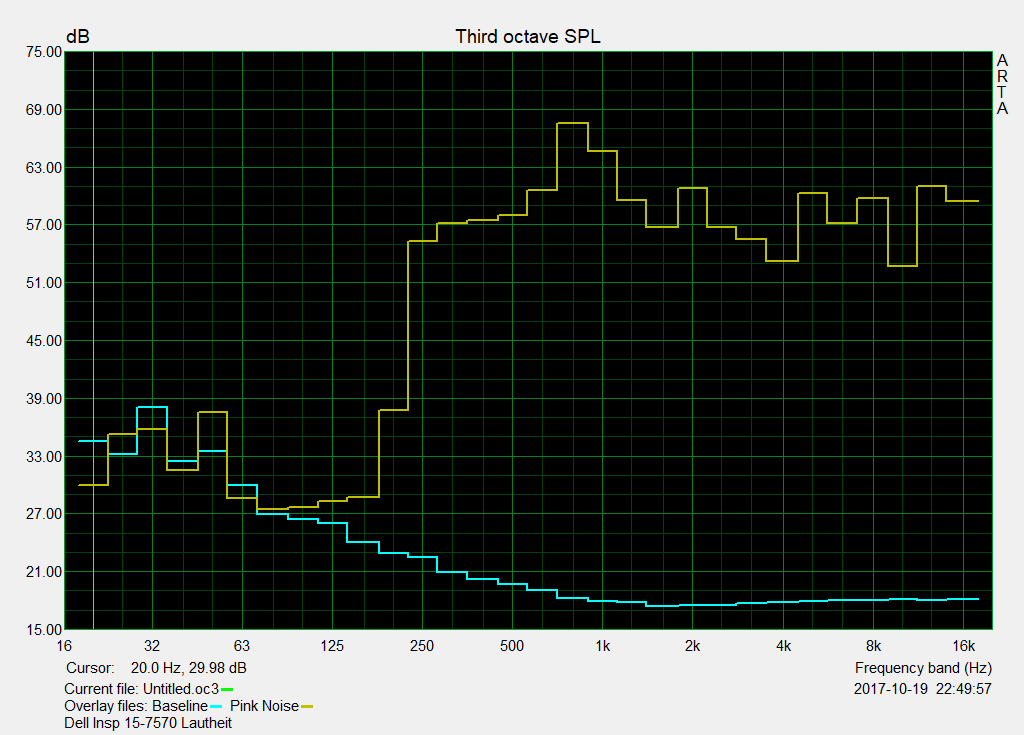
Task: Click the yellow Pink Noise color swatch
Action: point(307,707)
